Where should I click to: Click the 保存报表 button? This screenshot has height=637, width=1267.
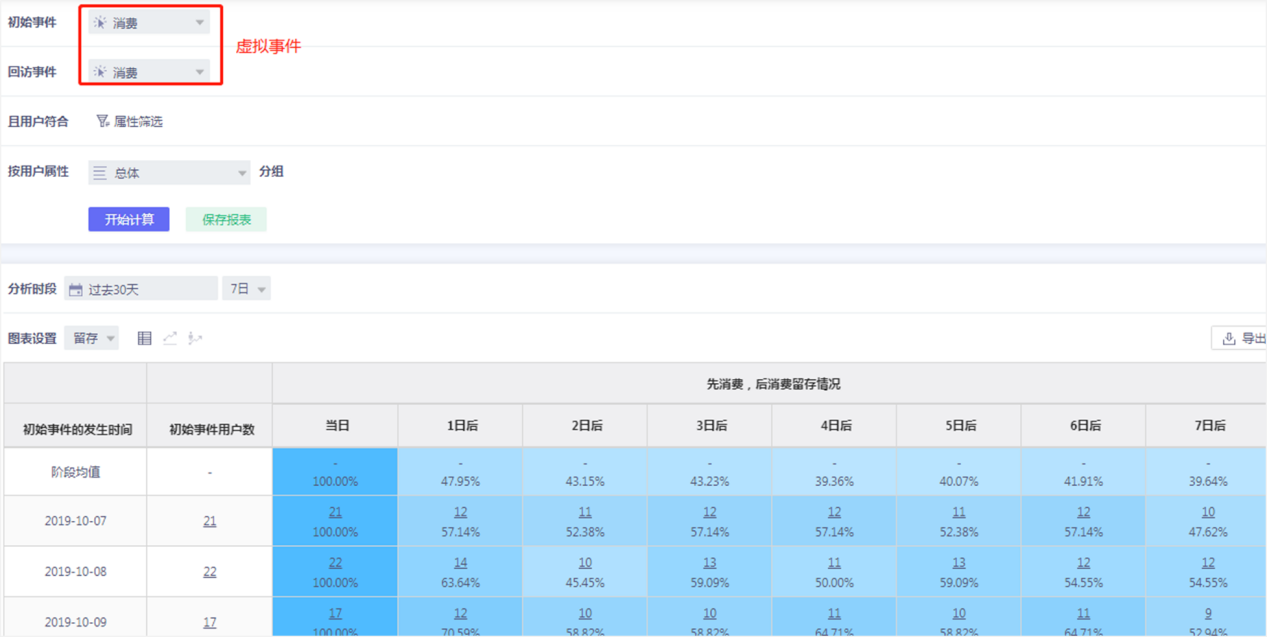[226, 220]
